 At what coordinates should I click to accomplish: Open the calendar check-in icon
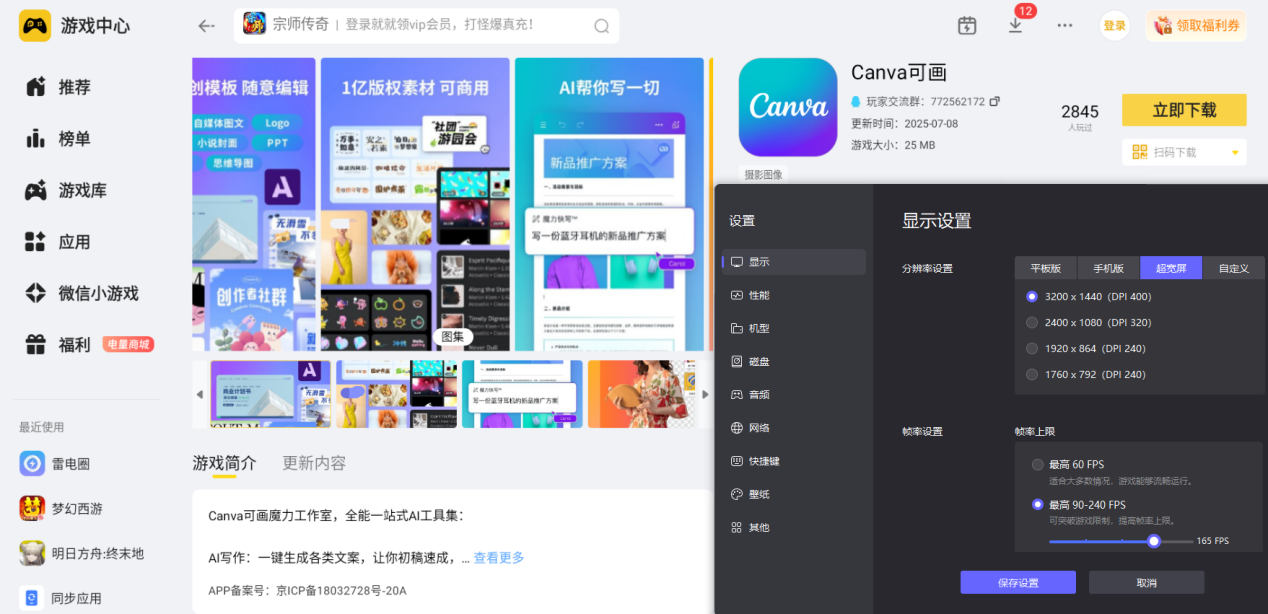(x=966, y=26)
